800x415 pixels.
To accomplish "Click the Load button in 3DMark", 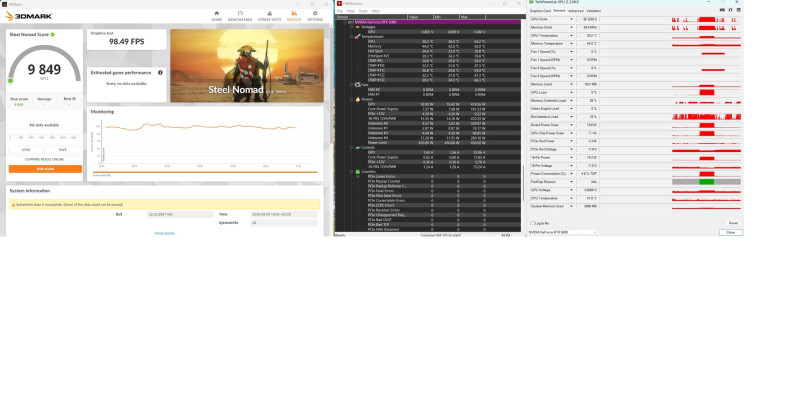I will 26,150.
